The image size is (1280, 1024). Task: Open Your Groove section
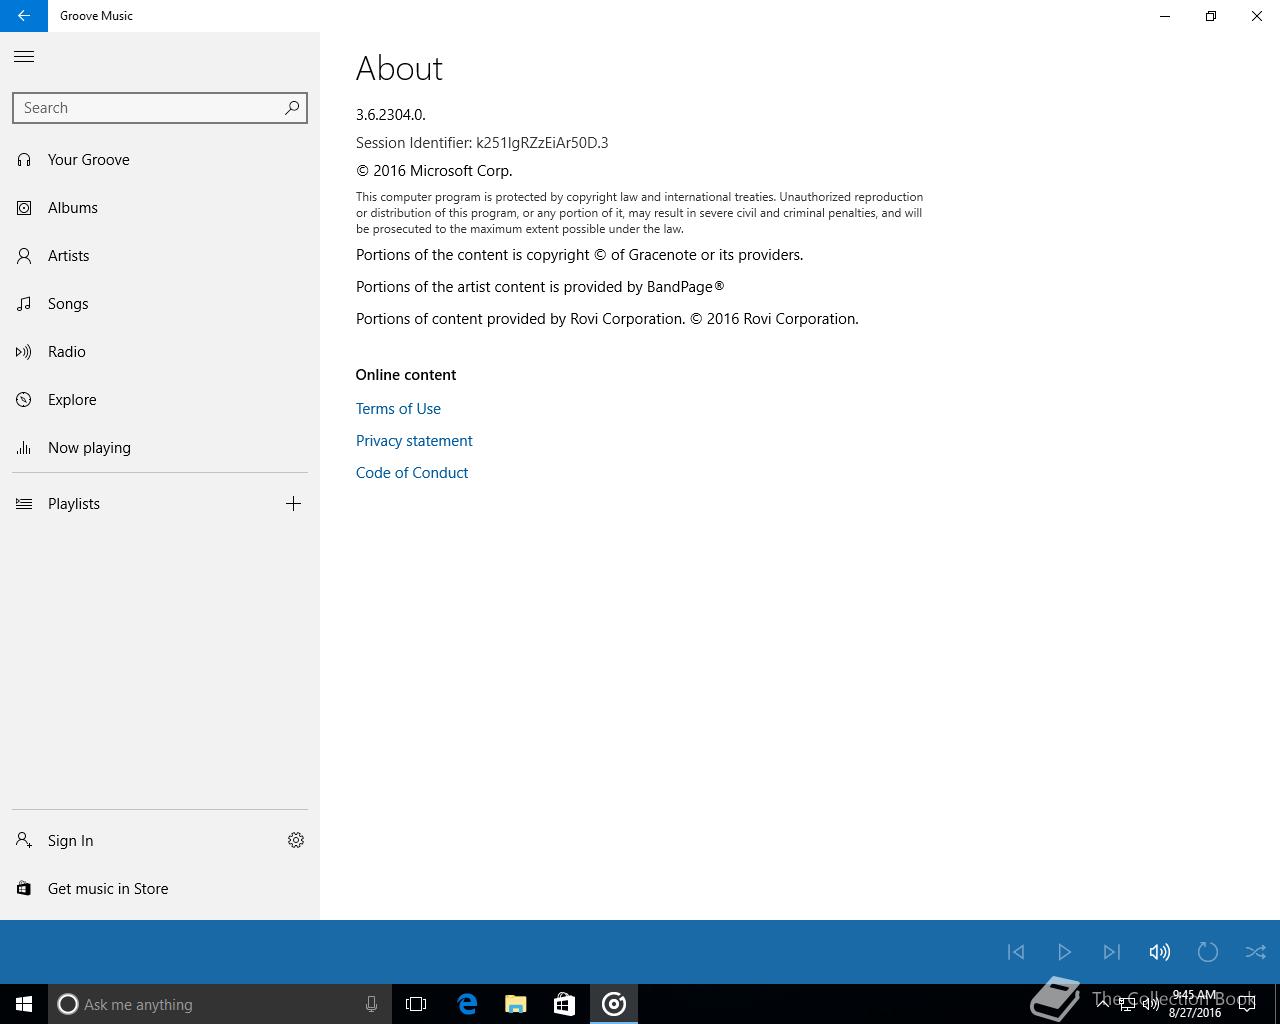coord(160,160)
